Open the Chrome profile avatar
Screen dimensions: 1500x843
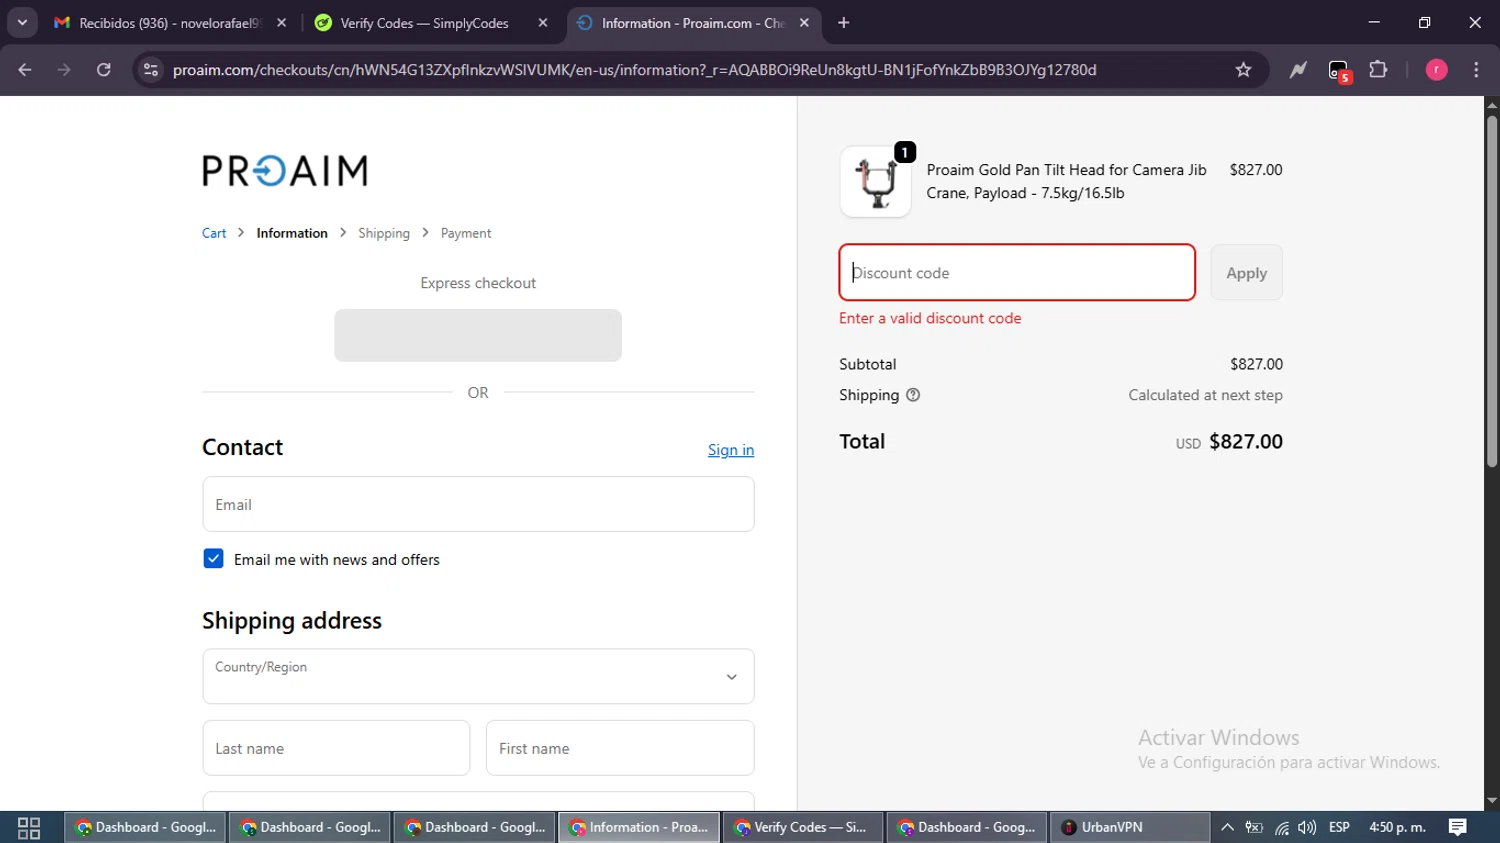pos(1436,70)
